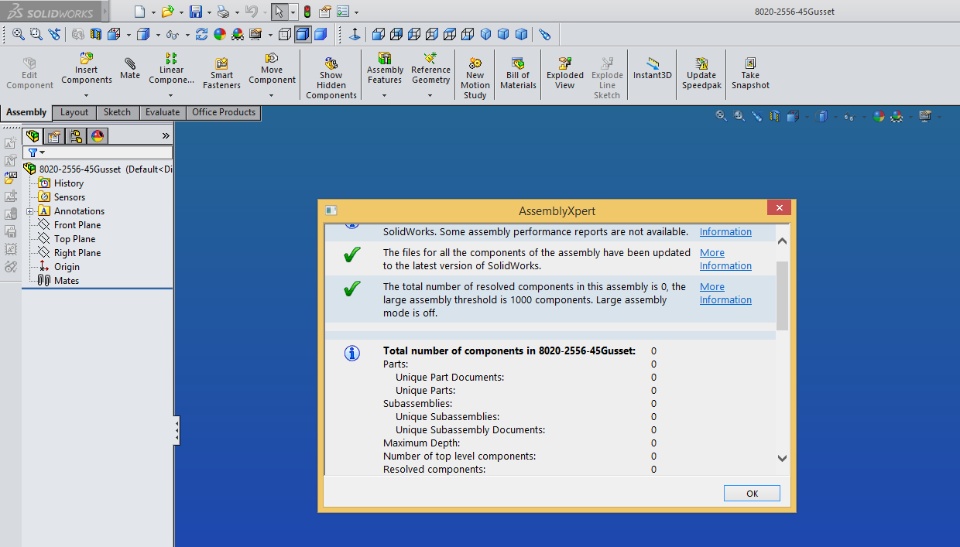This screenshot has width=960, height=547.
Task: Open the ConfigurationManager tab in left panel
Action: click(76, 136)
